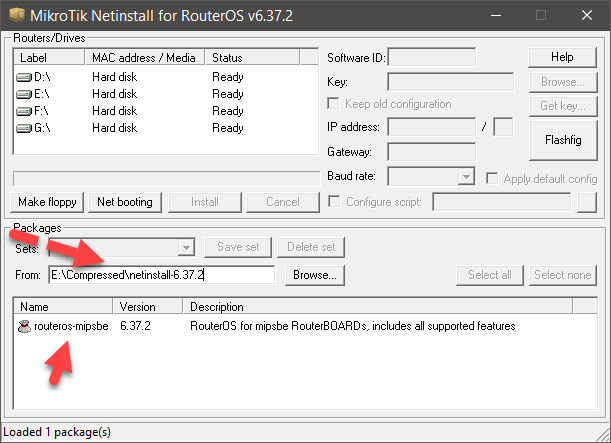
Task: Click the G:\ hard disk drive icon
Action: point(23,128)
